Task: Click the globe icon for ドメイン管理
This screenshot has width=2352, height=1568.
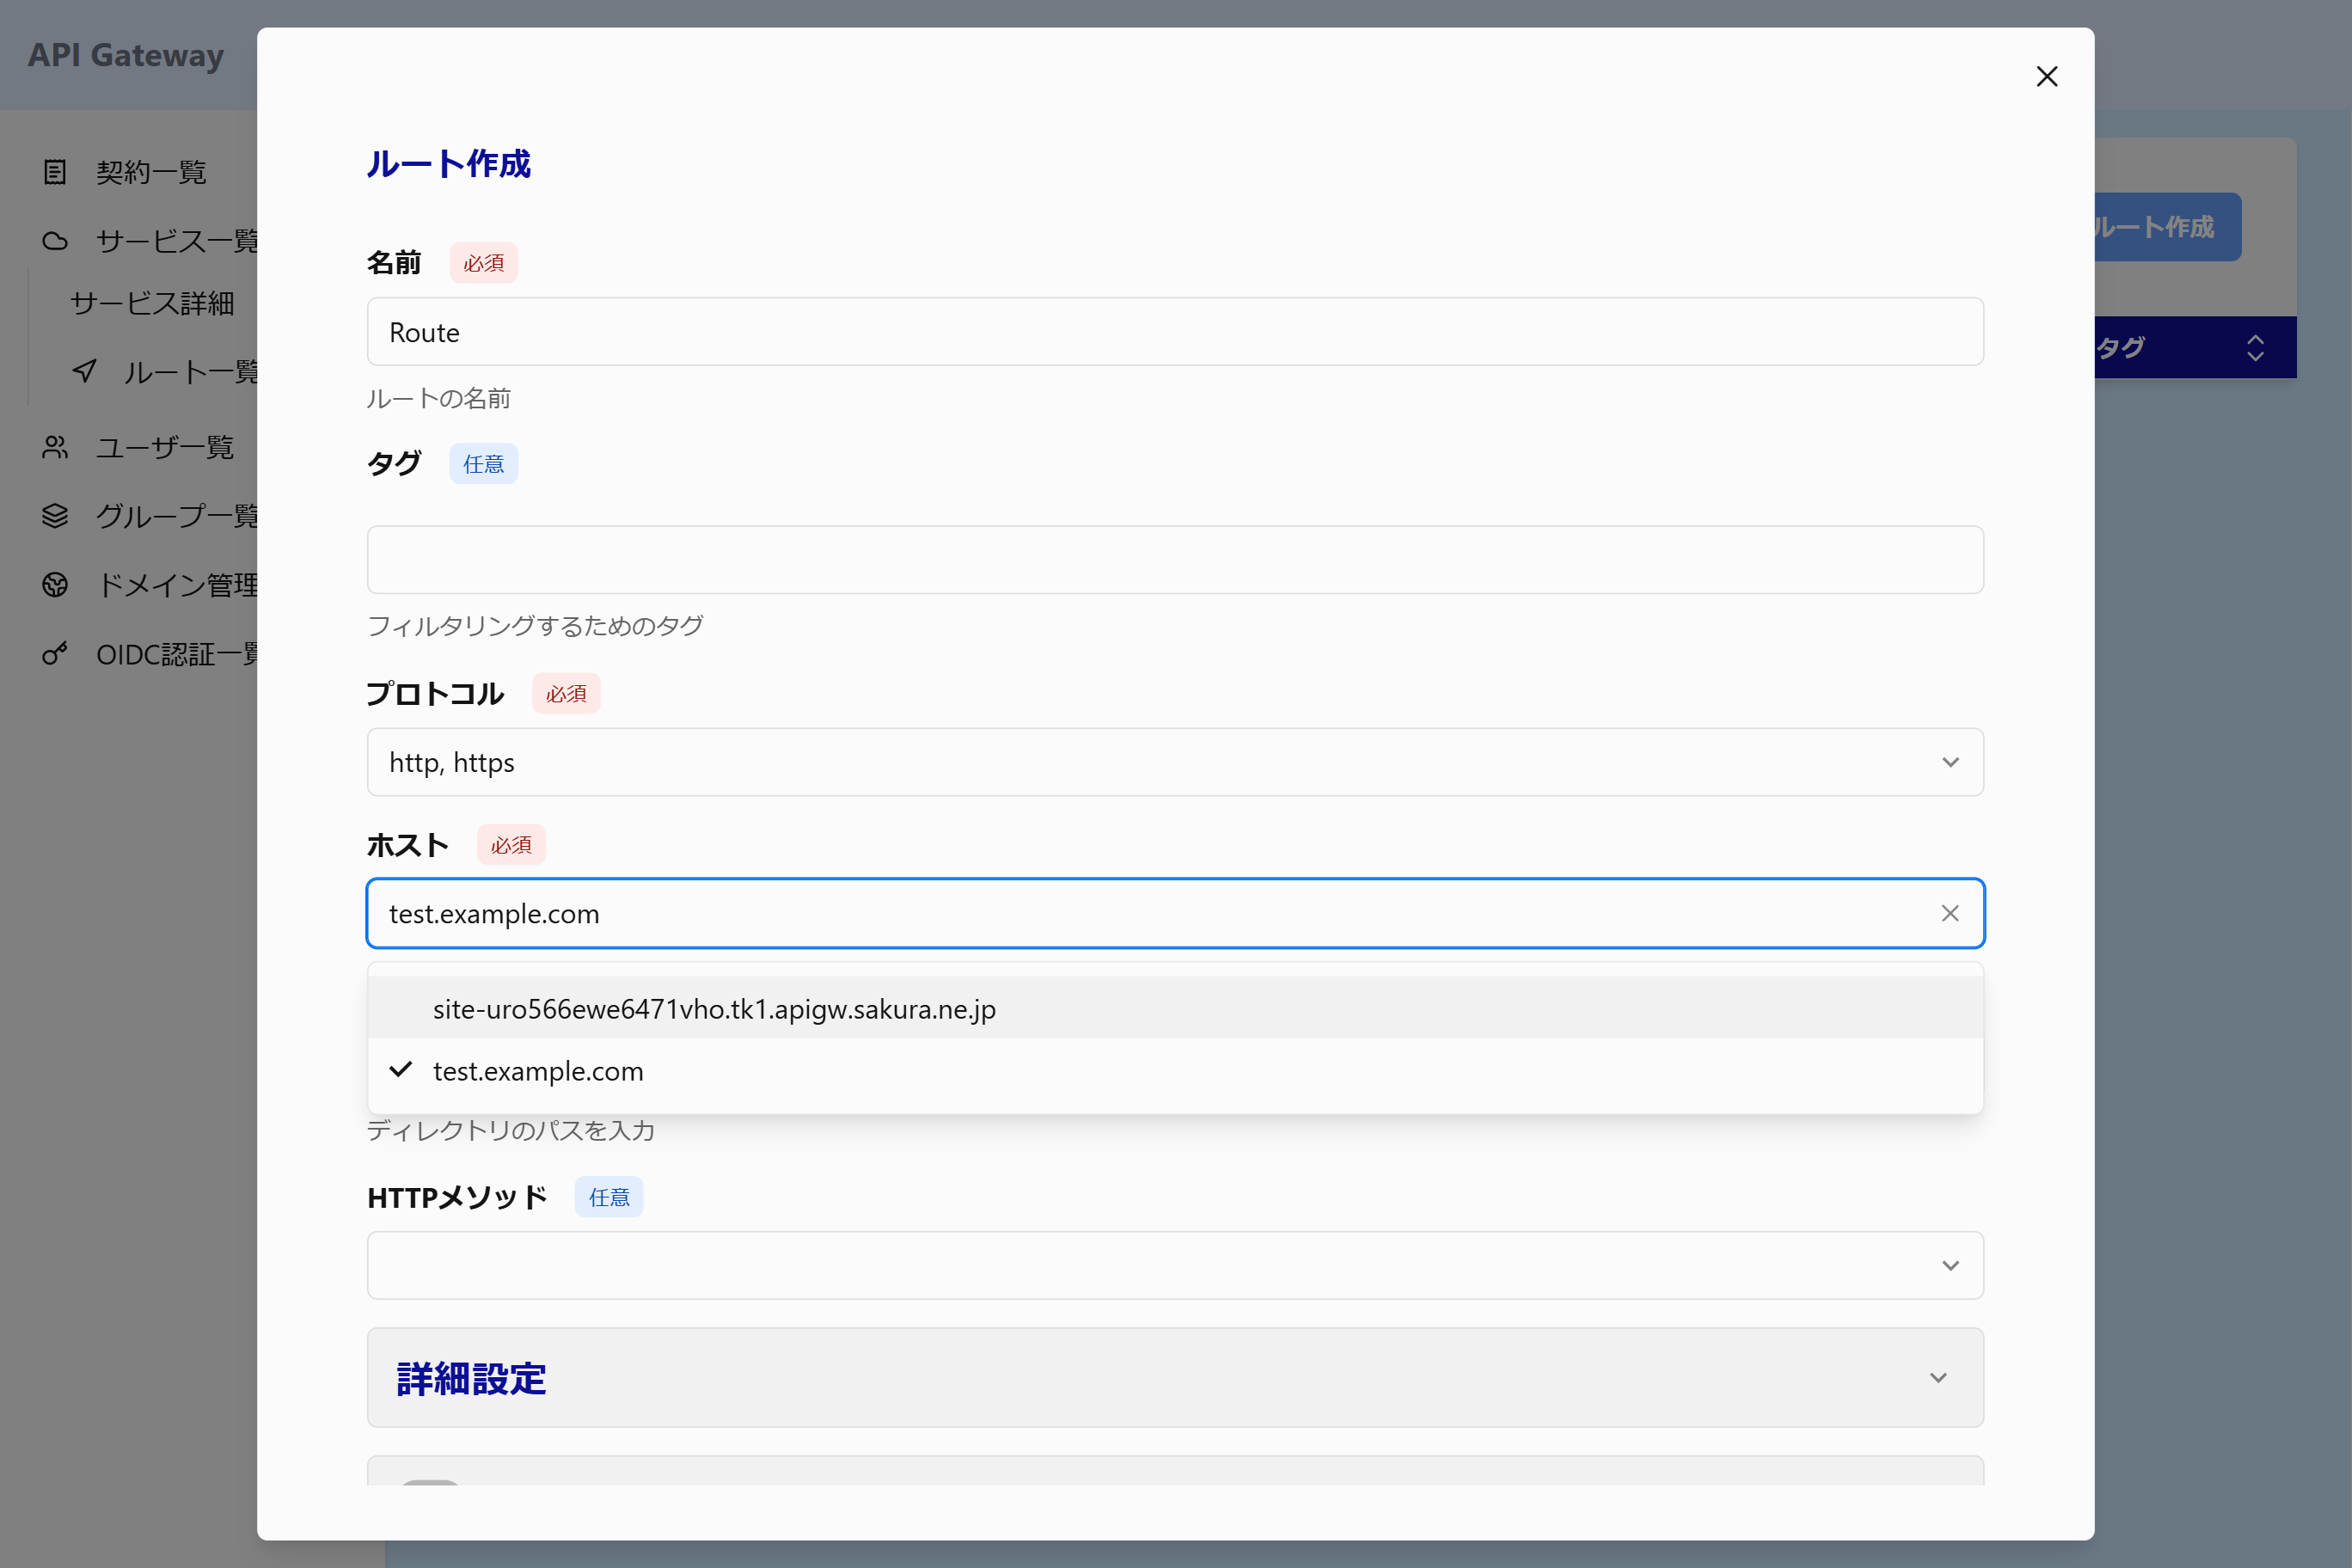Action: point(55,585)
